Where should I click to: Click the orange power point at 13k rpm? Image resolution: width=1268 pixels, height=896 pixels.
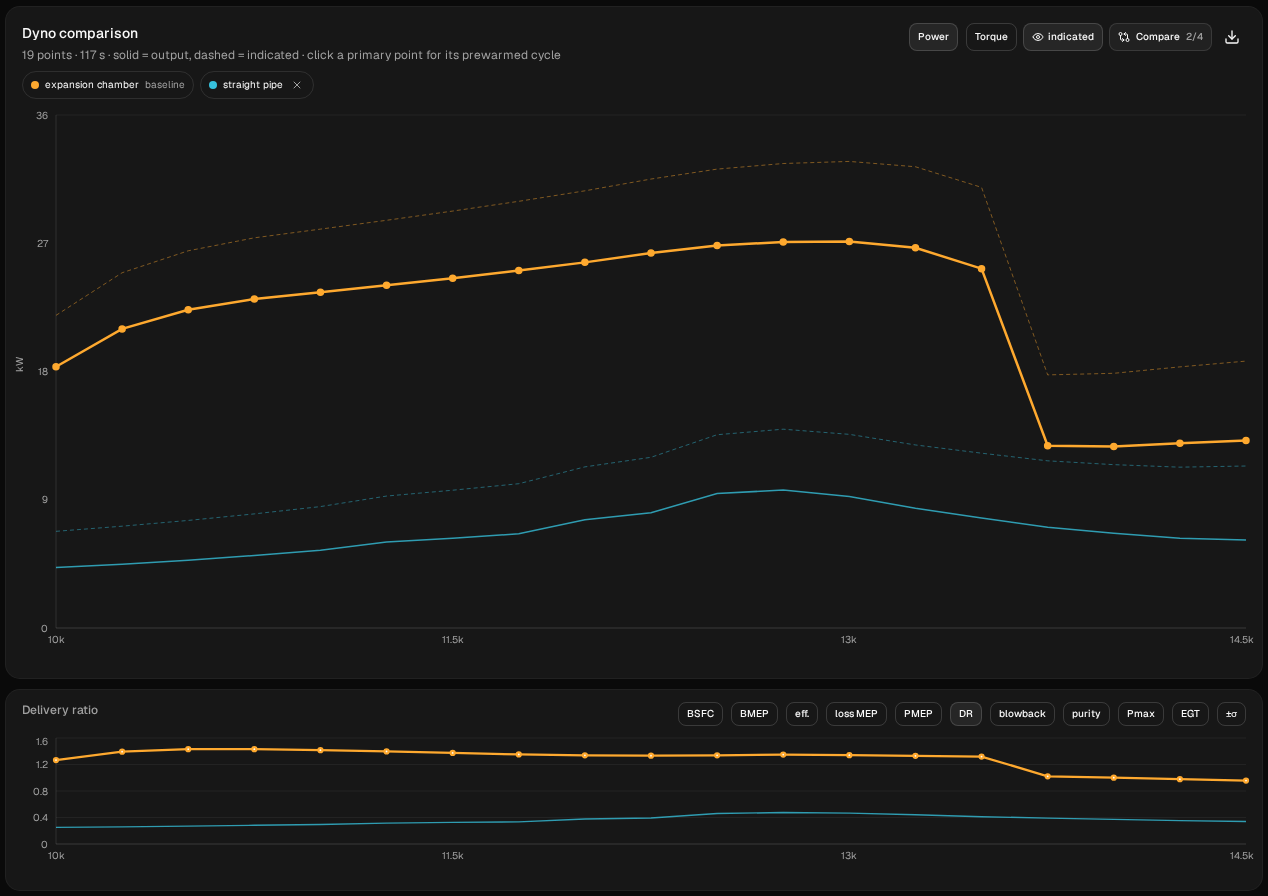tap(849, 241)
